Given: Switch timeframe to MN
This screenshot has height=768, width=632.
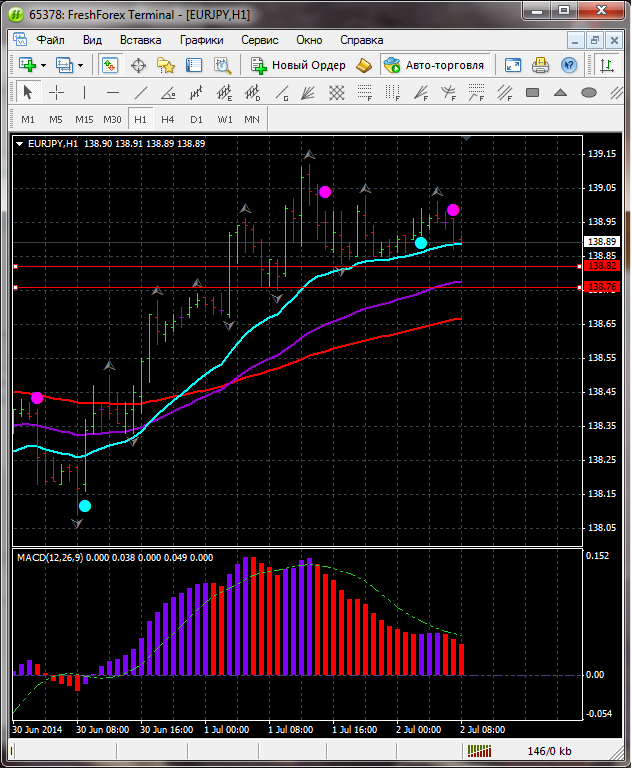Looking at the screenshot, I should coord(252,120).
